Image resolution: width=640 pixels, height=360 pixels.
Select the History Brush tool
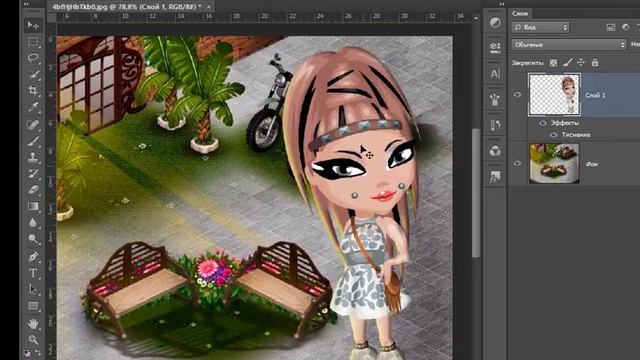pos(33,174)
